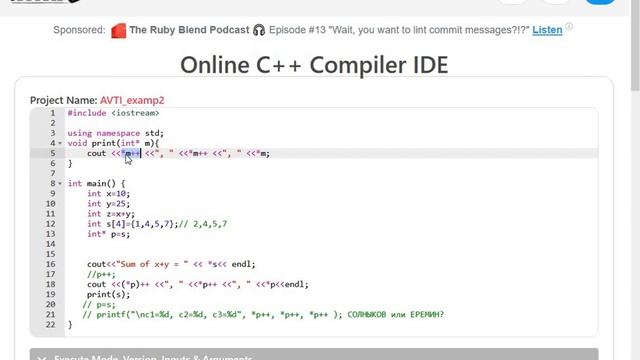Click the '// p=s;' comment on line 20
This screenshot has width=640, height=360.
click(x=99, y=304)
